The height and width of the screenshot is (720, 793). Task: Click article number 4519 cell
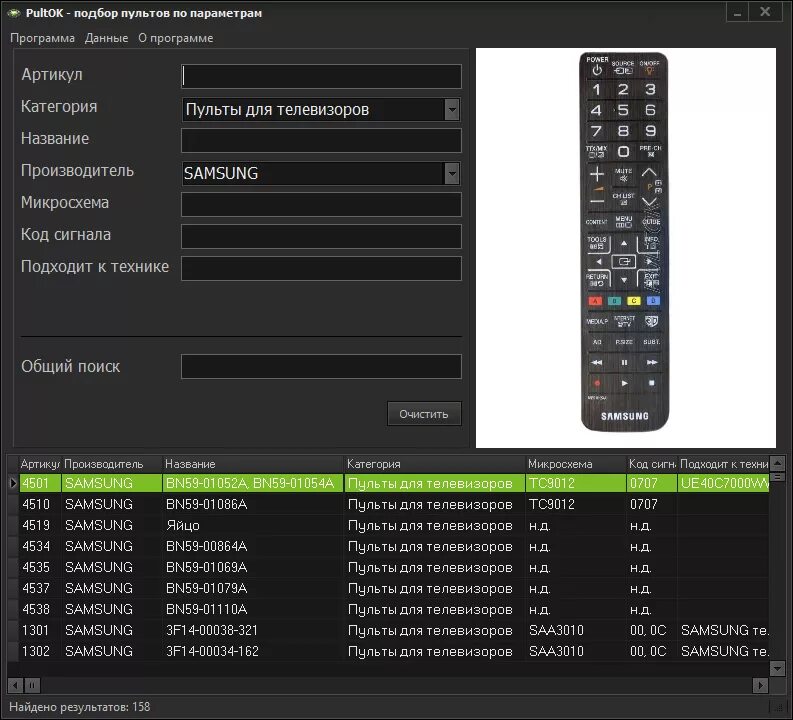click(x=39, y=525)
